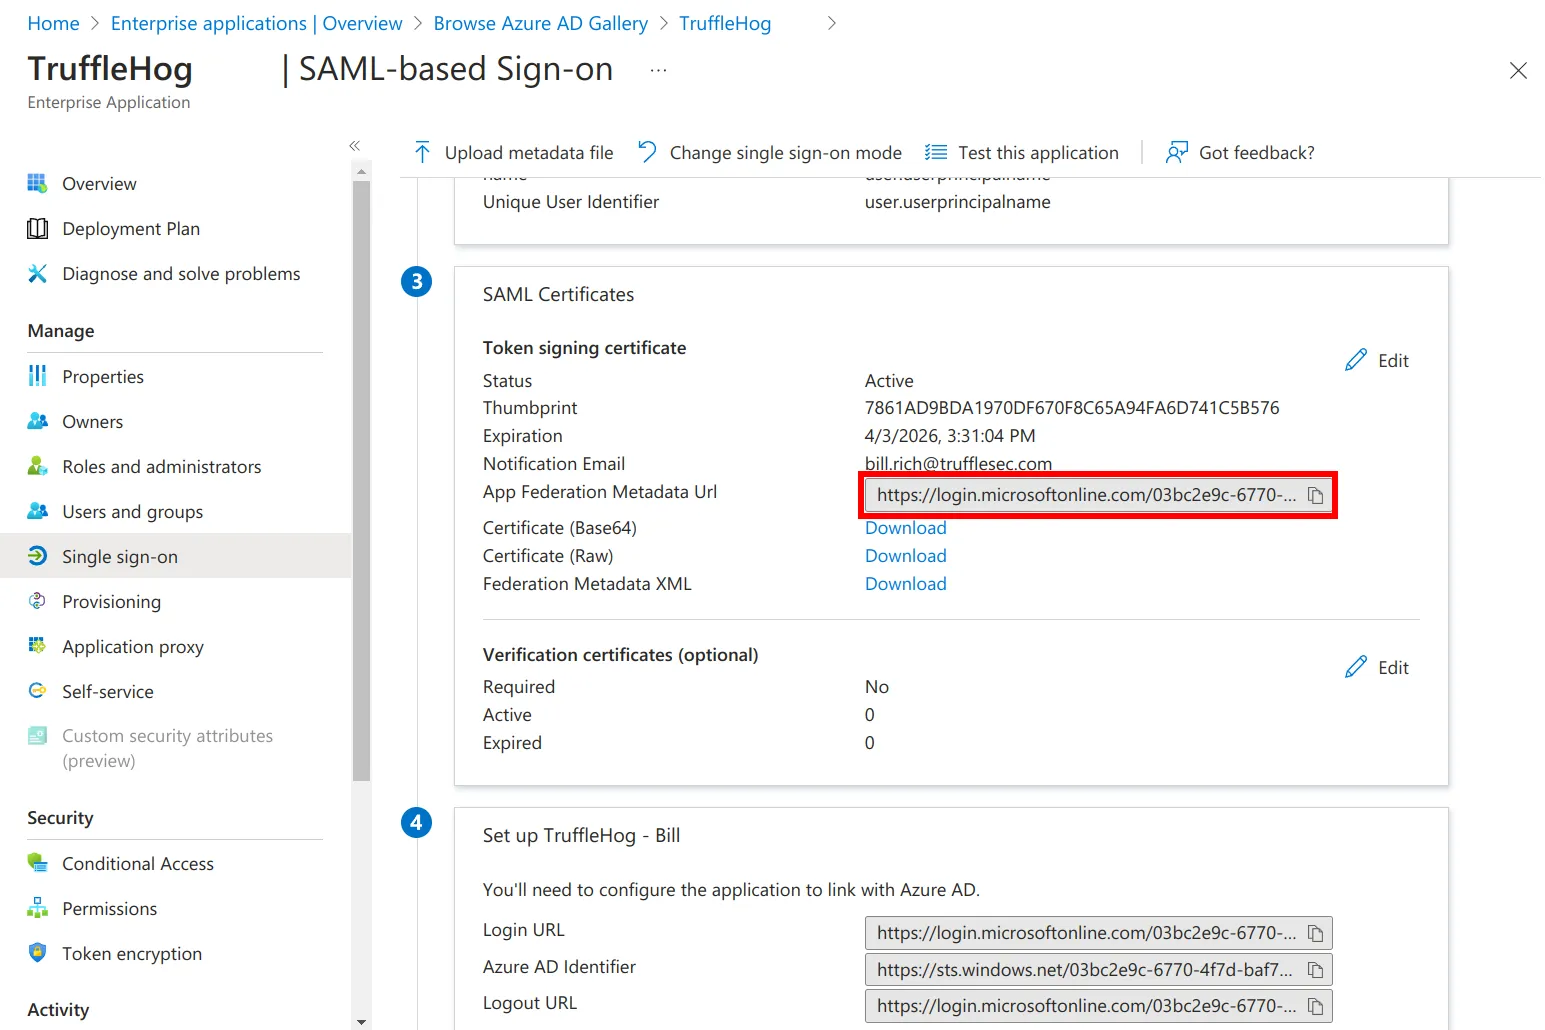Go to Browse Azure AD Gallery breadcrumb
1545x1030 pixels.
541,23
